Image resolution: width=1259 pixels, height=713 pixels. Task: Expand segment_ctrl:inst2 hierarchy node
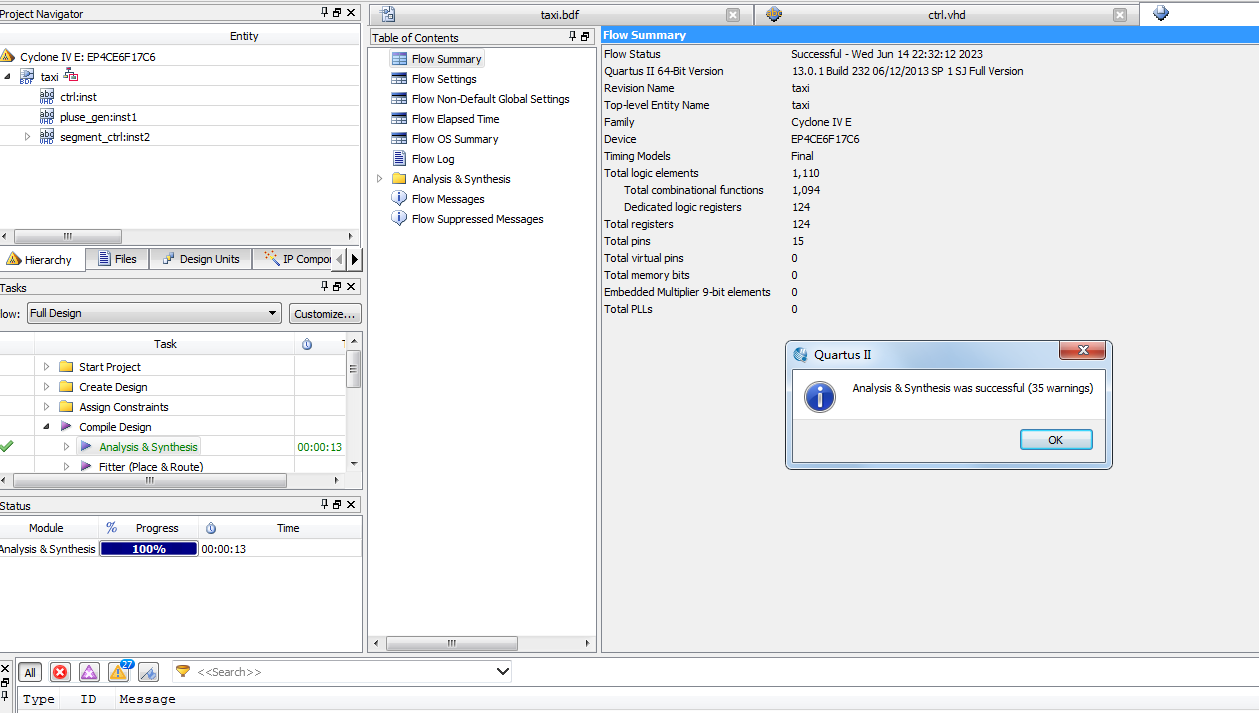28,137
